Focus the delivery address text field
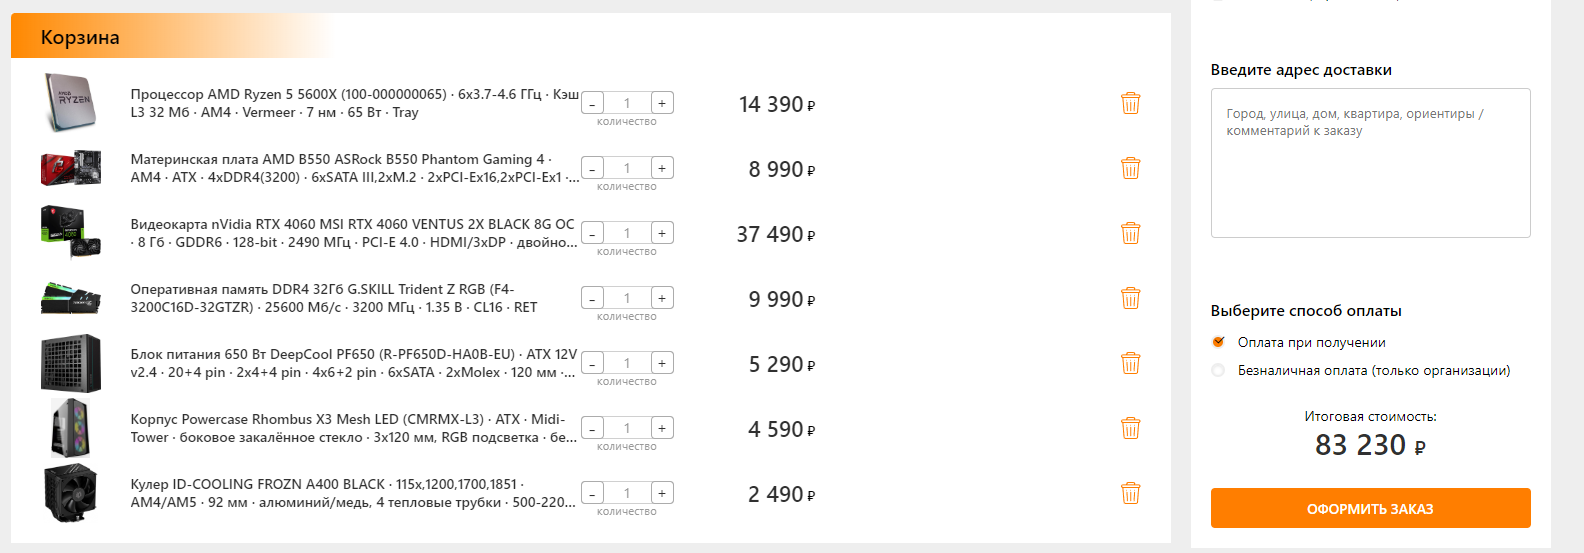The image size is (1584, 553). click(x=1370, y=163)
